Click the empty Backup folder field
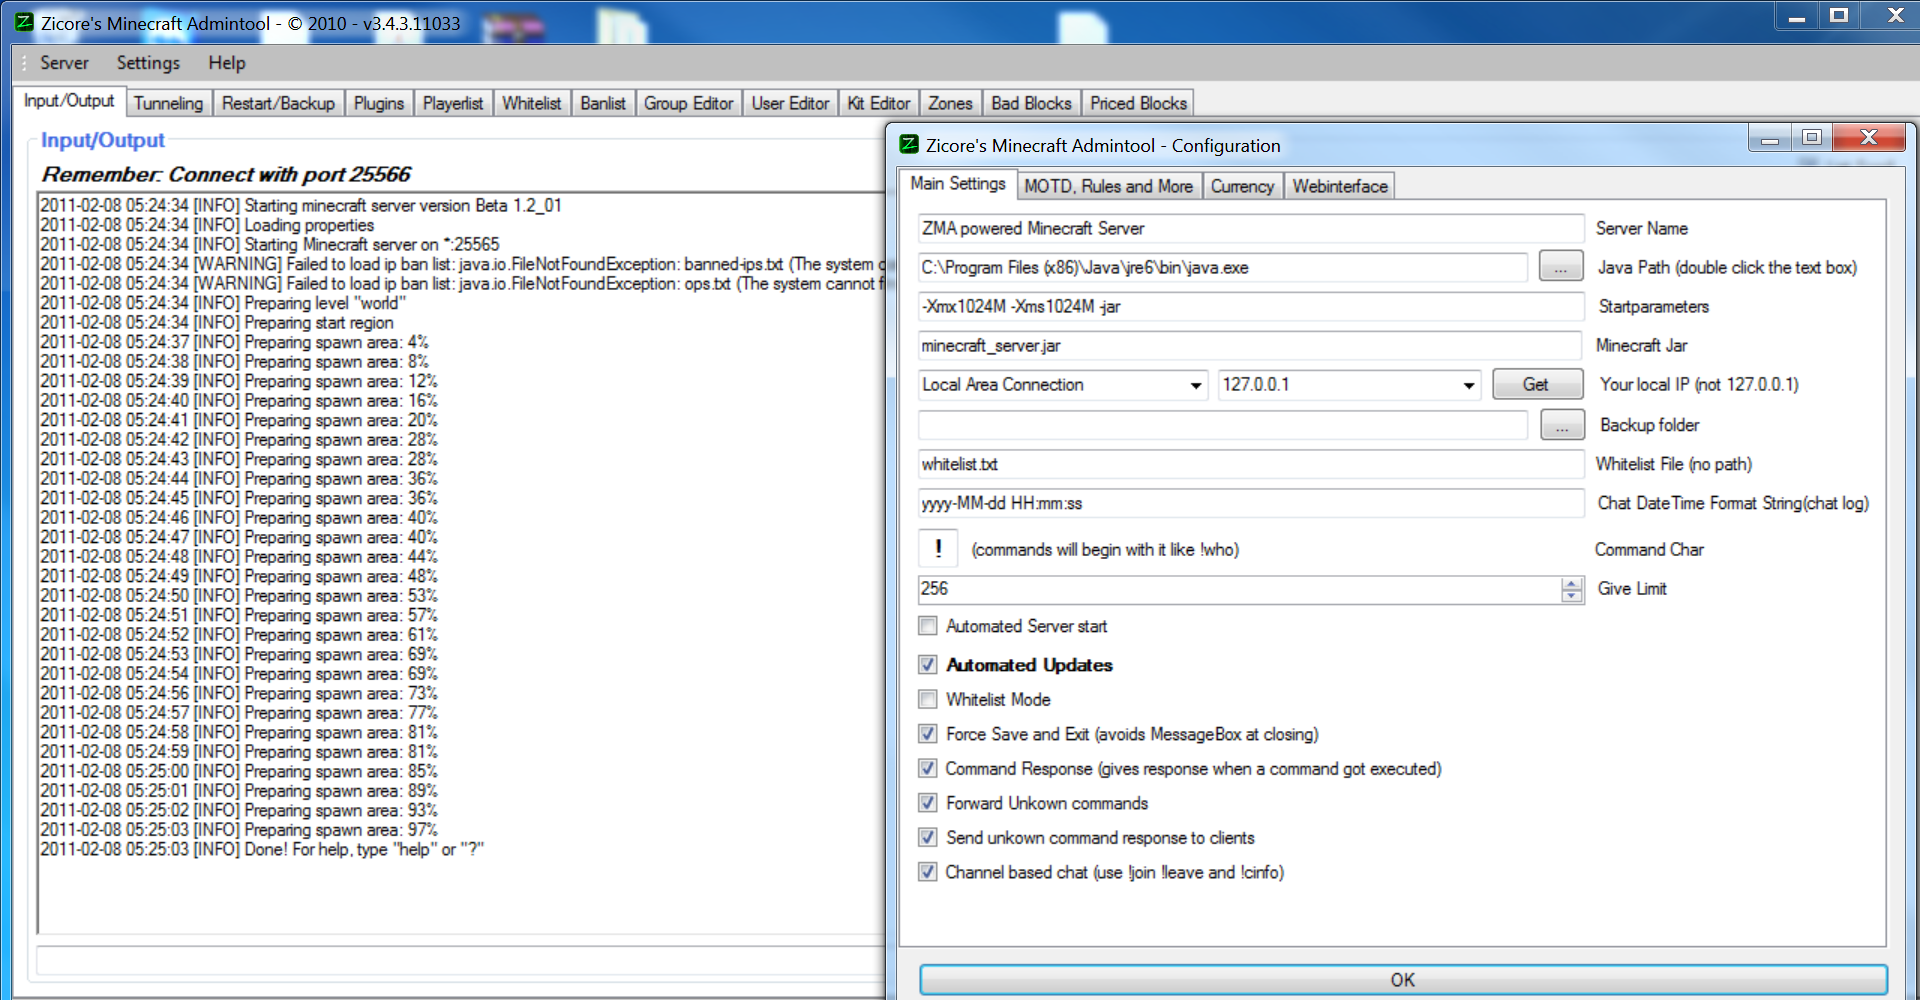Viewport: 1920px width, 1000px height. click(x=1222, y=425)
